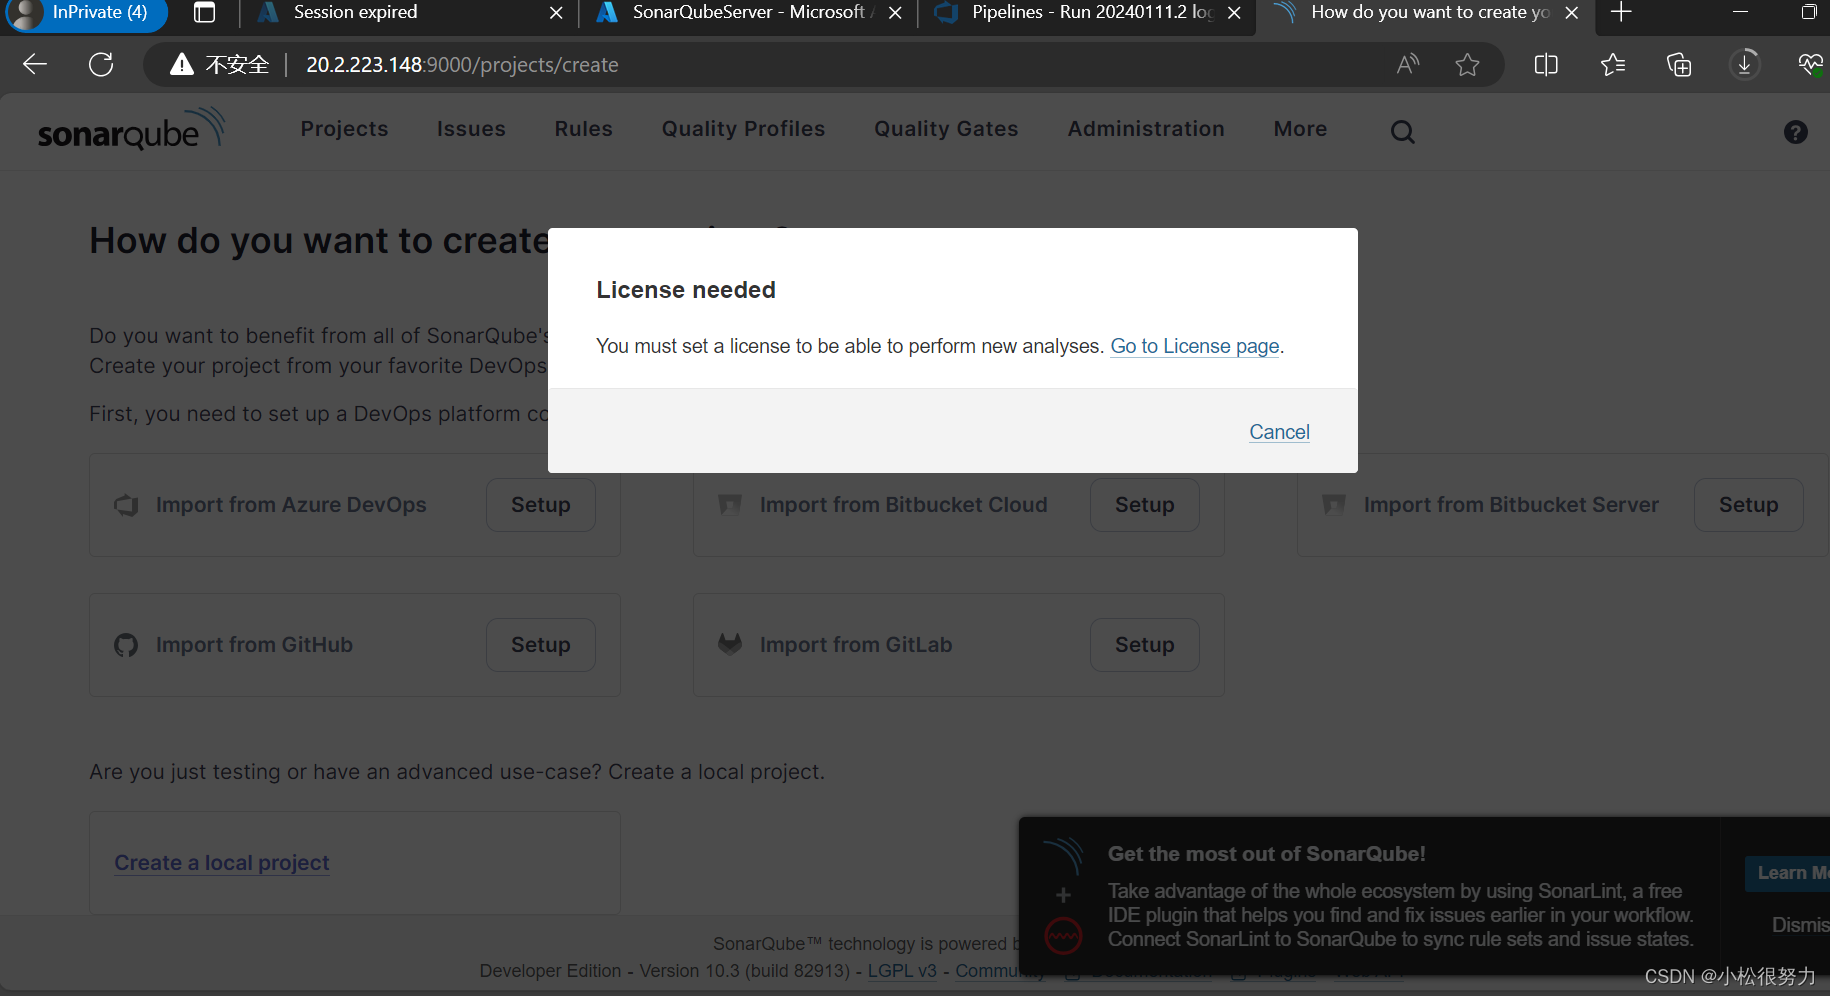
Task: Dismiss the SonarLint promotion banner
Action: point(1800,925)
